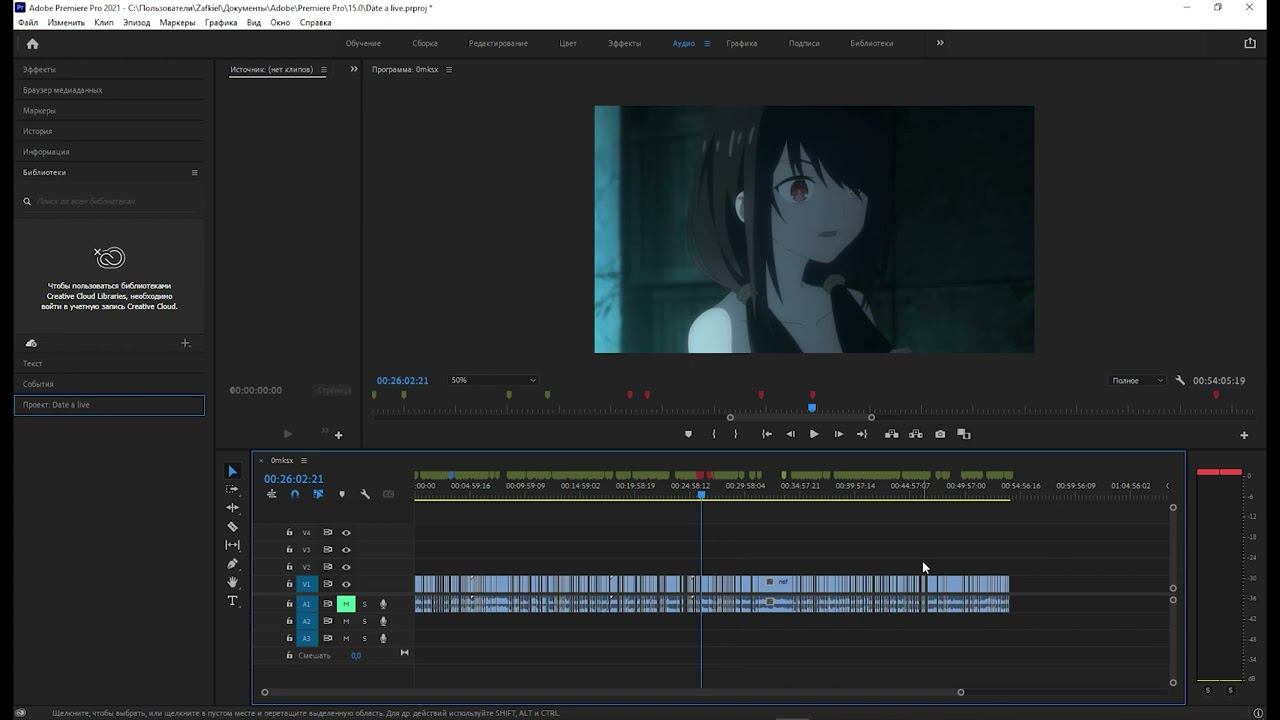1280x720 pixels.
Task: Show more workspaces overflow chevron
Action: (x=940, y=43)
